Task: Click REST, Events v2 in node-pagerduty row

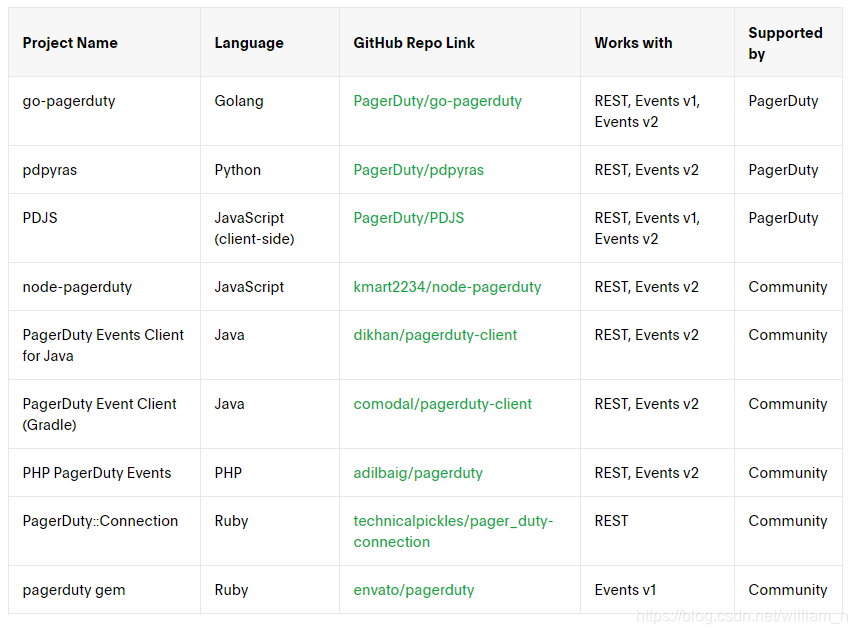Action: click(658, 287)
